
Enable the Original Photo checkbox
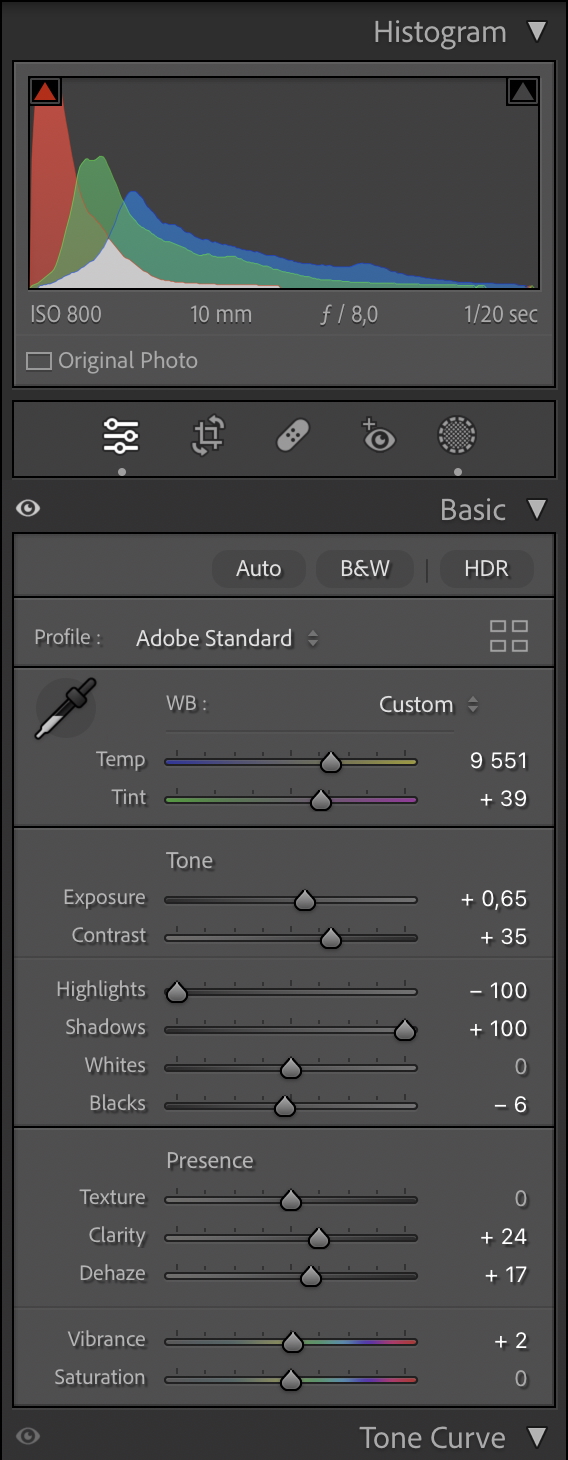(39, 361)
